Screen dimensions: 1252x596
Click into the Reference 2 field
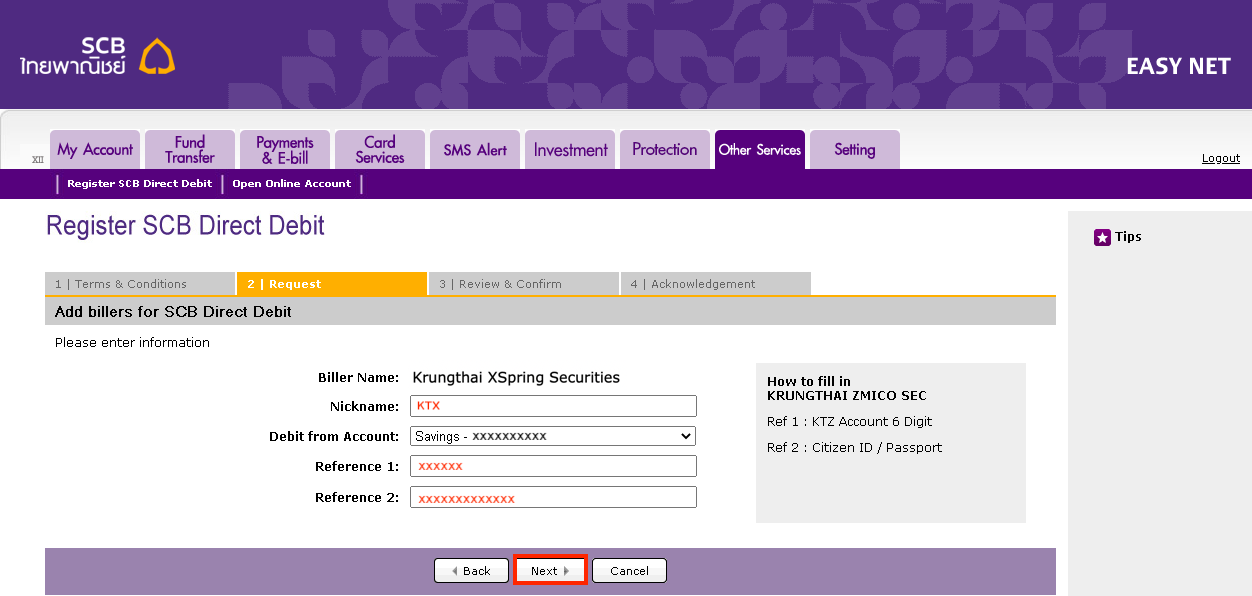[x=553, y=498]
